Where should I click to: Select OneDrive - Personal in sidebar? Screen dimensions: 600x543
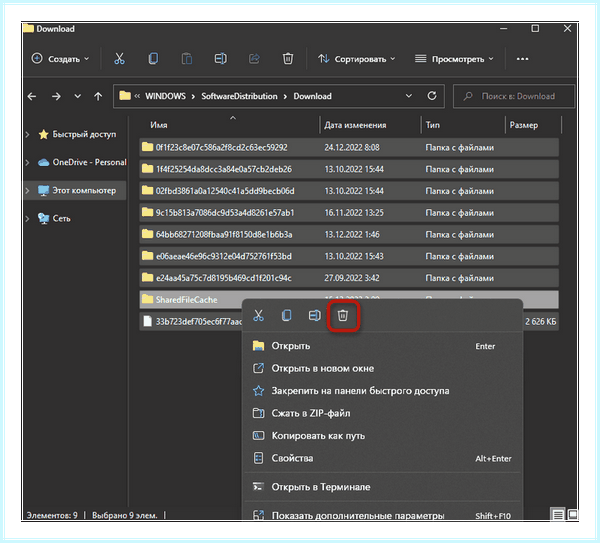[x=90, y=162]
